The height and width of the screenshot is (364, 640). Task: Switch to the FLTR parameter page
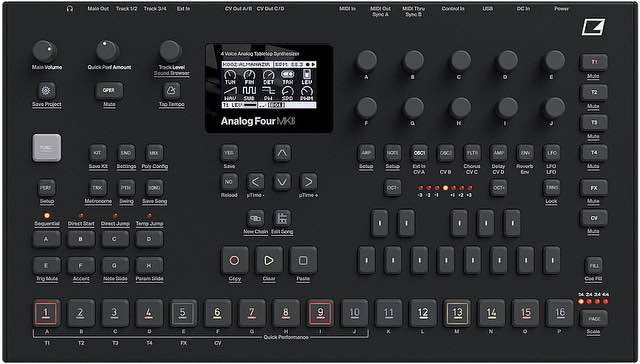click(472, 153)
